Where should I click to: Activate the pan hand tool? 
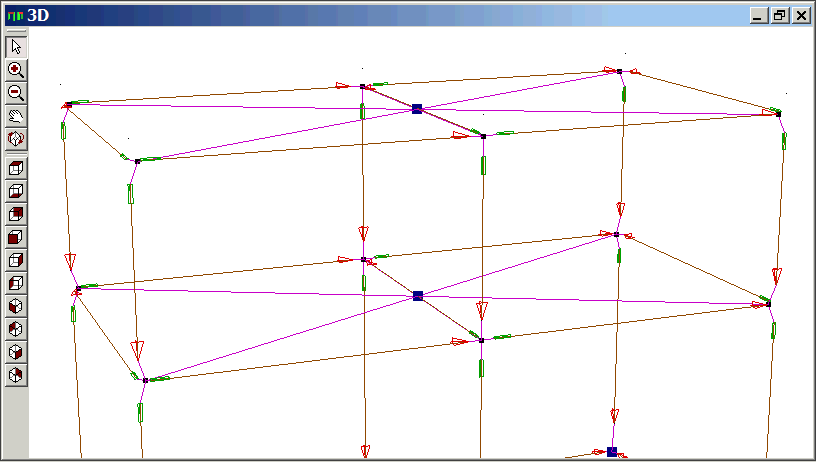click(16, 116)
